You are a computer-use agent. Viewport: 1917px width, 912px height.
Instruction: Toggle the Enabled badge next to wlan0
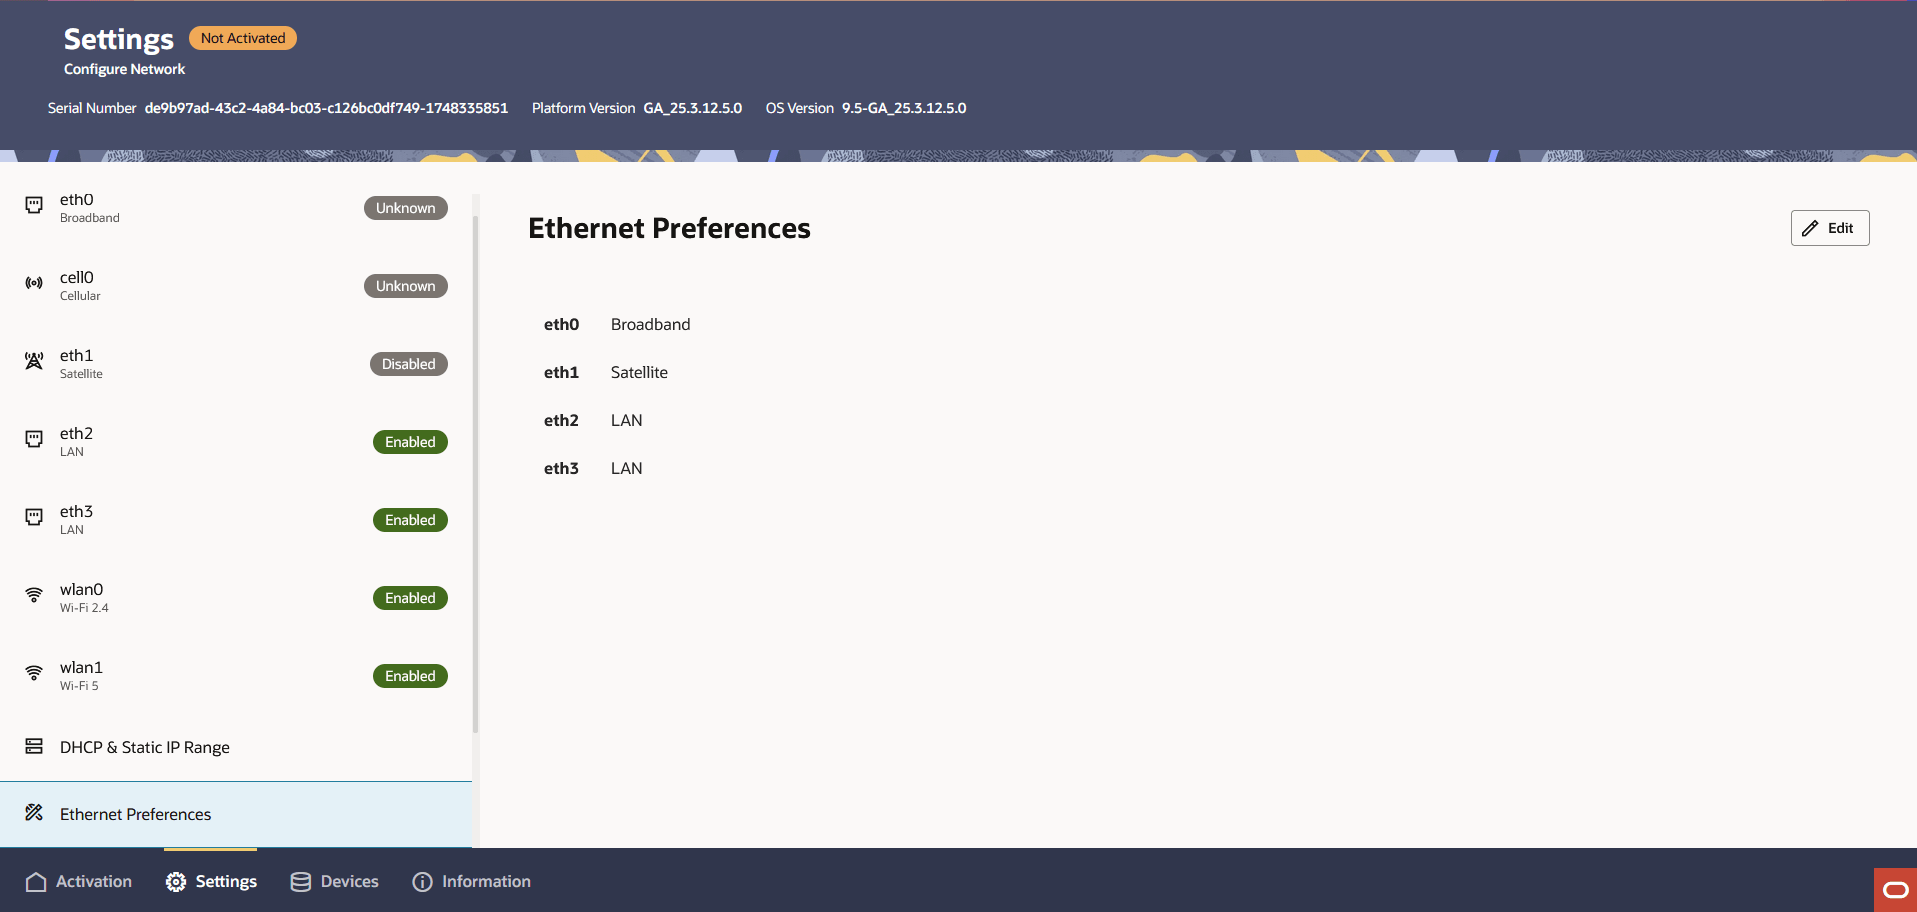pyautogui.click(x=409, y=597)
